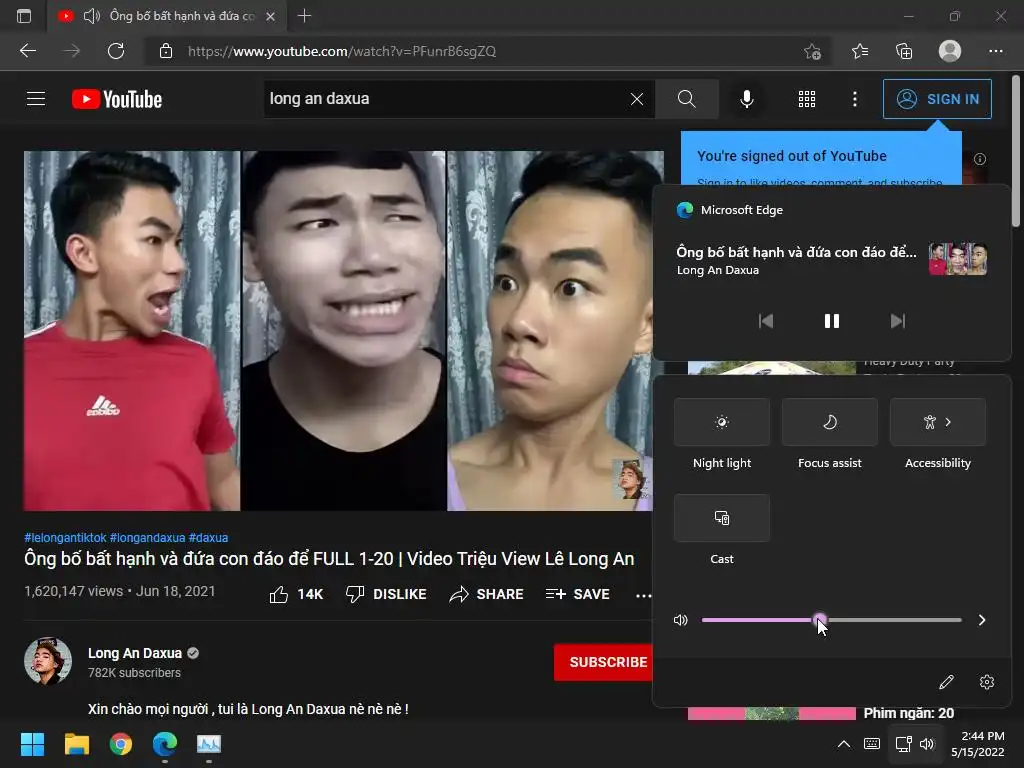Open Edge Collections
1024x768 pixels.
(904, 51)
